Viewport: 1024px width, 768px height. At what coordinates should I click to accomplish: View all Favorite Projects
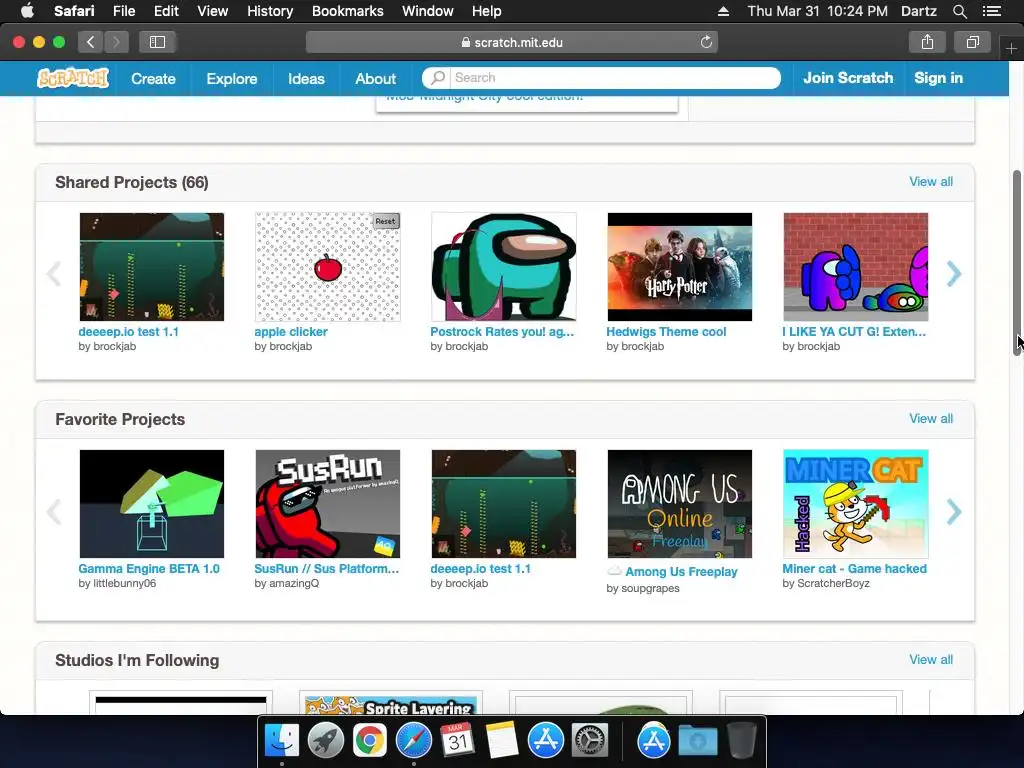931,419
